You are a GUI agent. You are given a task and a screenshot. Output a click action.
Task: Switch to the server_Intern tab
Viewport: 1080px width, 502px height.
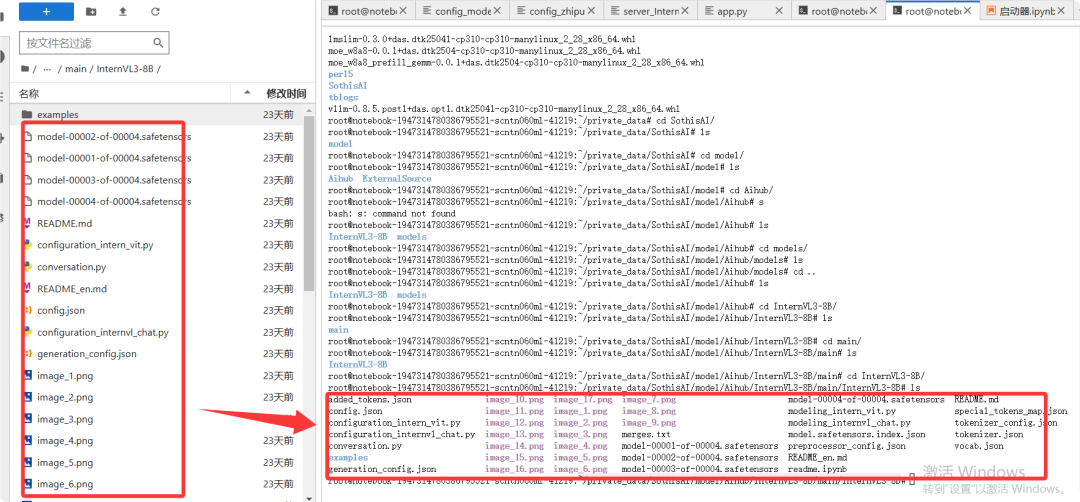tap(651, 10)
